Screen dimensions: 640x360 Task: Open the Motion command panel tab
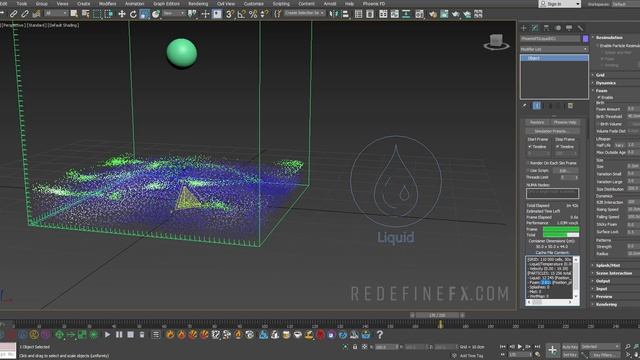tap(558, 28)
